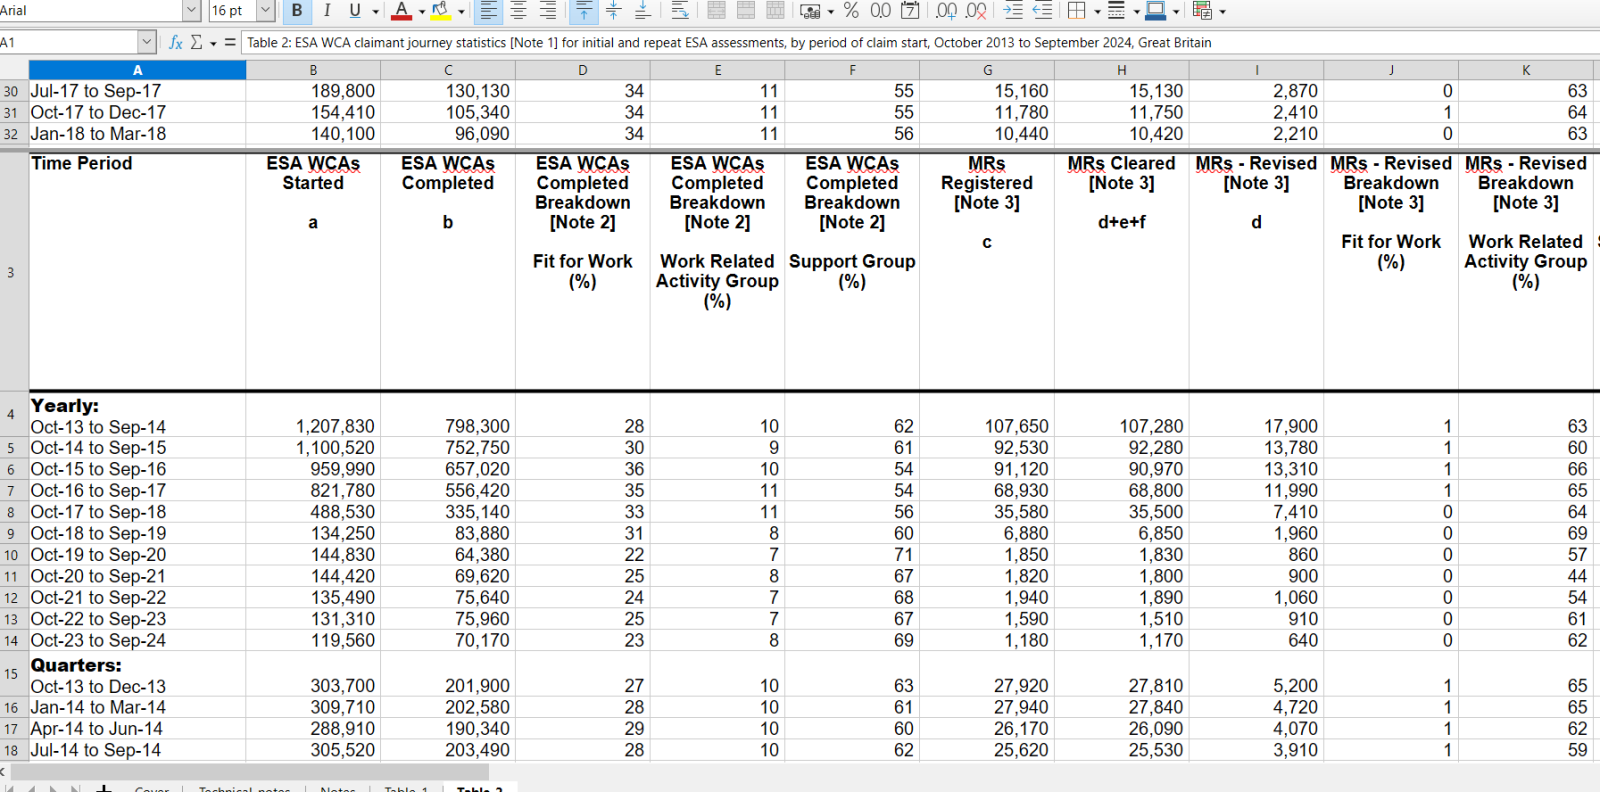Open the Function Wizard
The width and height of the screenshot is (1600, 792).
tap(176, 42)
